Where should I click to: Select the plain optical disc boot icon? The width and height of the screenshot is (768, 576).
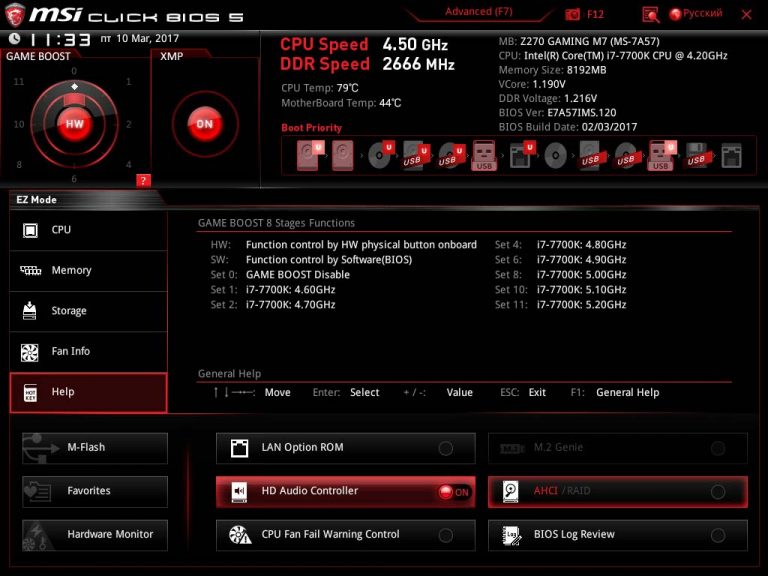pos(555,156)
